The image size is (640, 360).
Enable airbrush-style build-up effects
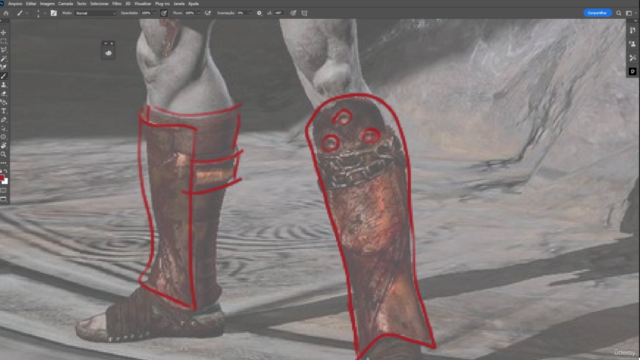click(208, 13)
